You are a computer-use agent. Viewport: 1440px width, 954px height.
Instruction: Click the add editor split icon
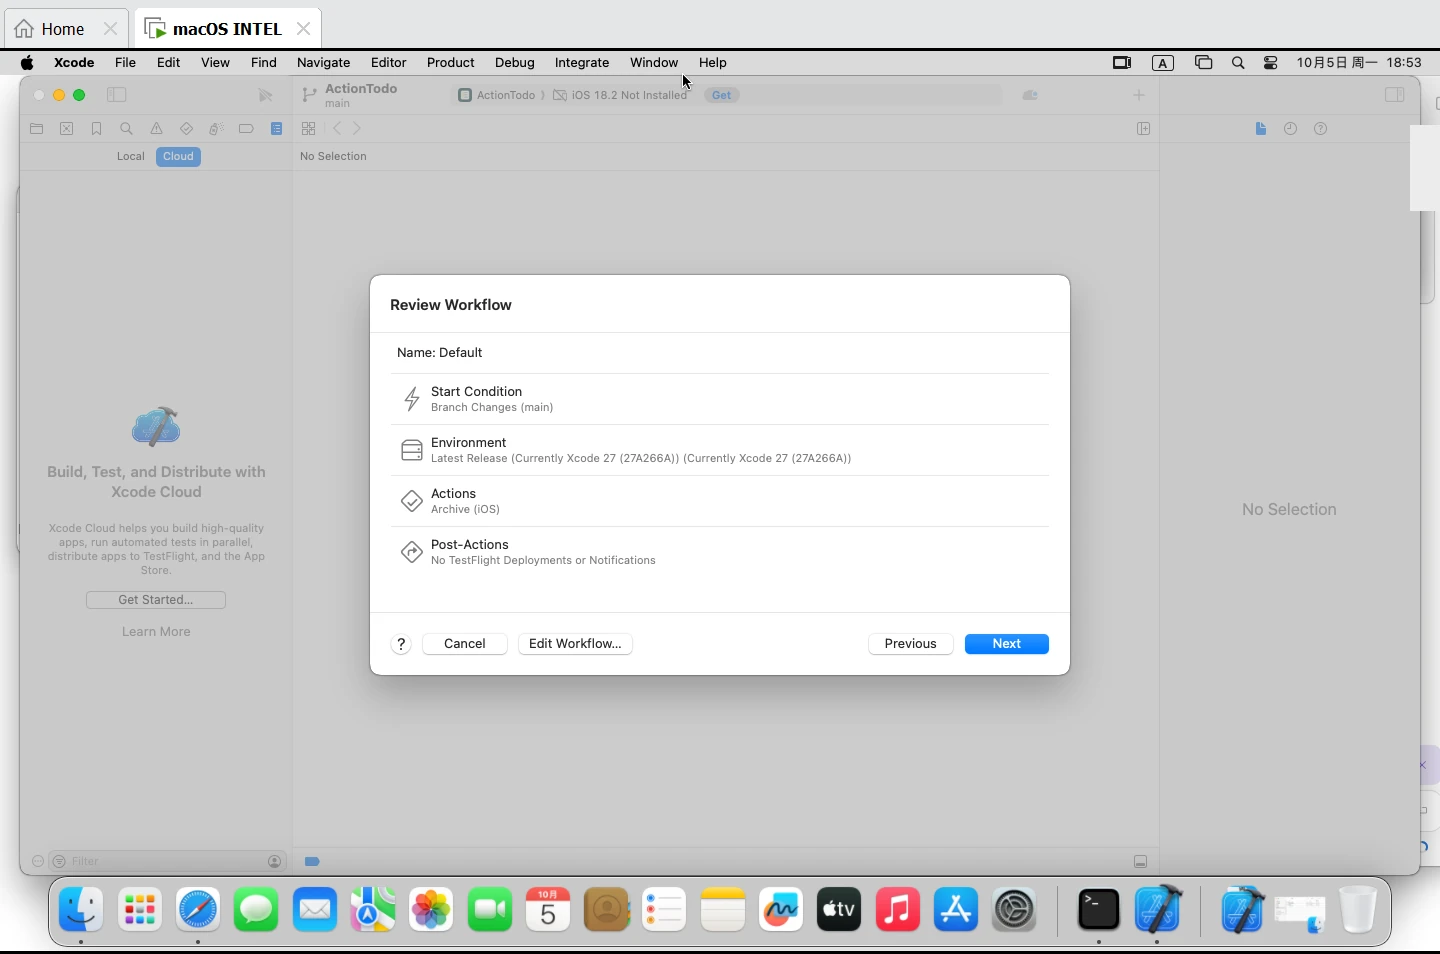(1143, 129)
